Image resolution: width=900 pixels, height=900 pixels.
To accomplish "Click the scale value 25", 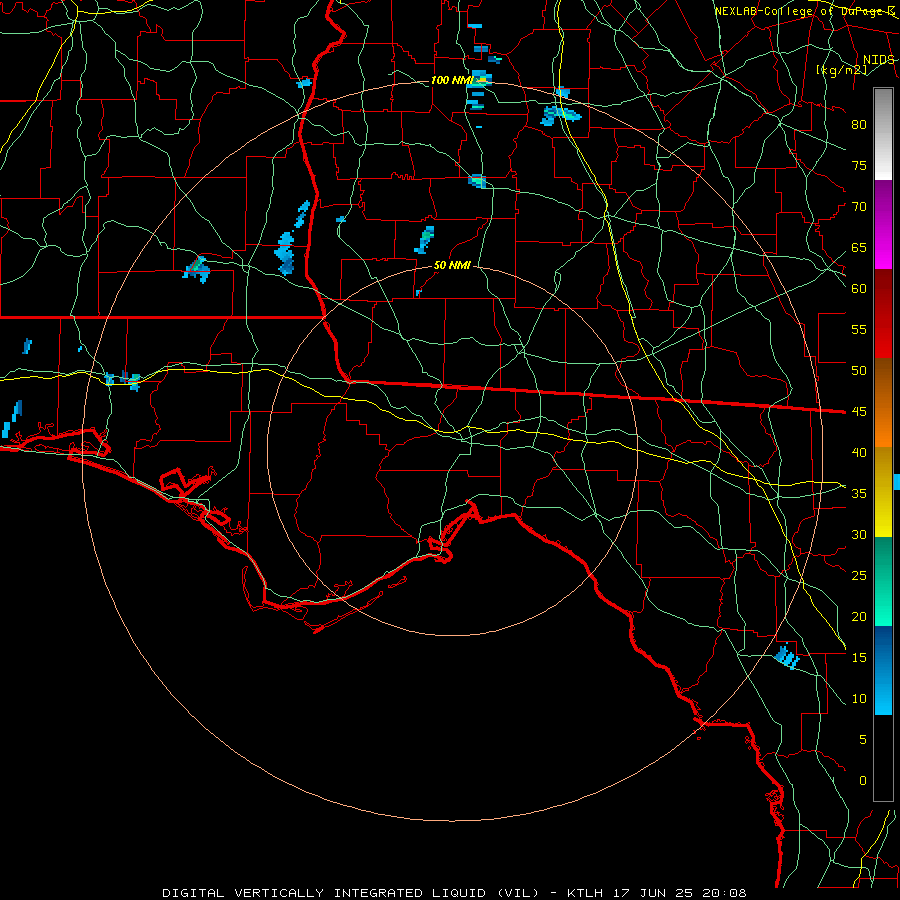I will click(859, 576).
